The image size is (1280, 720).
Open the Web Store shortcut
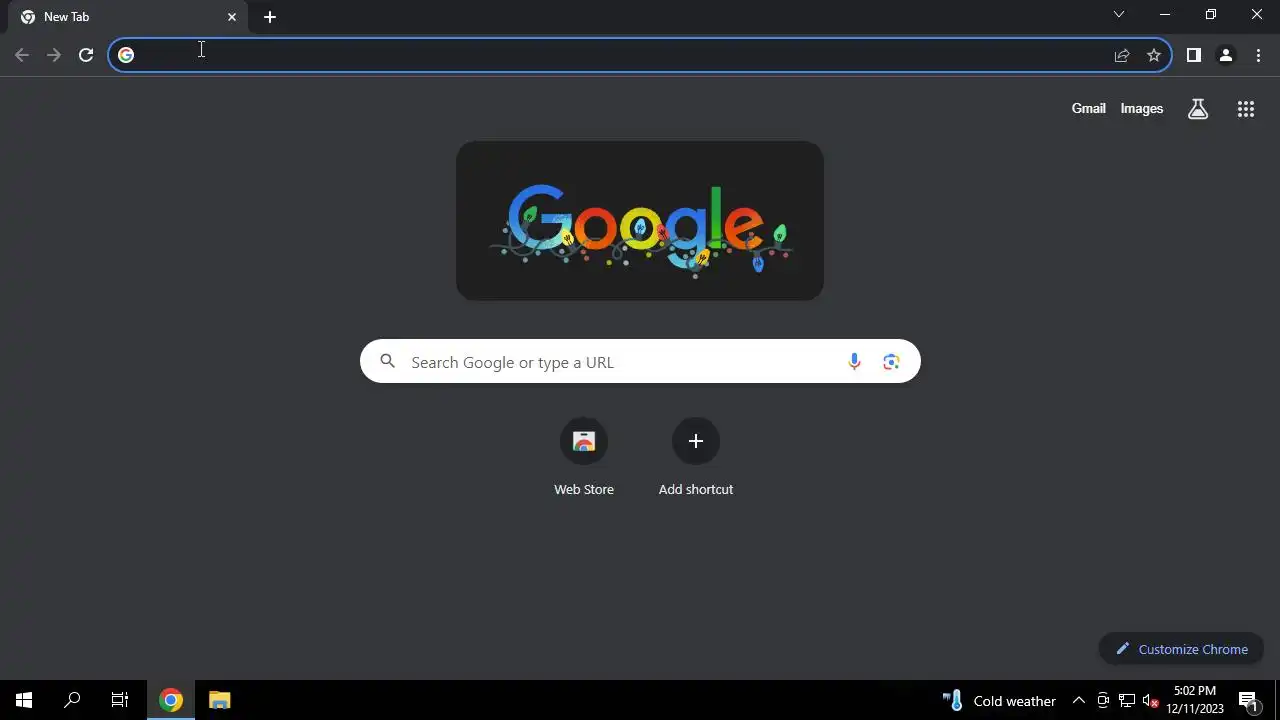(584, 457)
